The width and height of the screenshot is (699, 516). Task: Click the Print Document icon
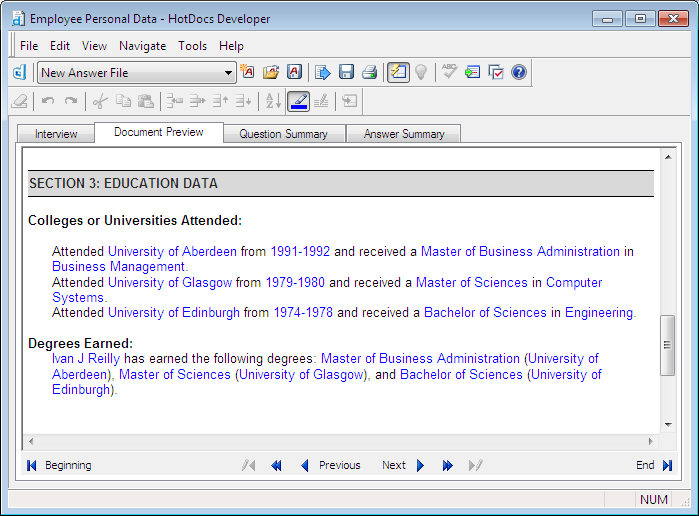click(370, 72)
